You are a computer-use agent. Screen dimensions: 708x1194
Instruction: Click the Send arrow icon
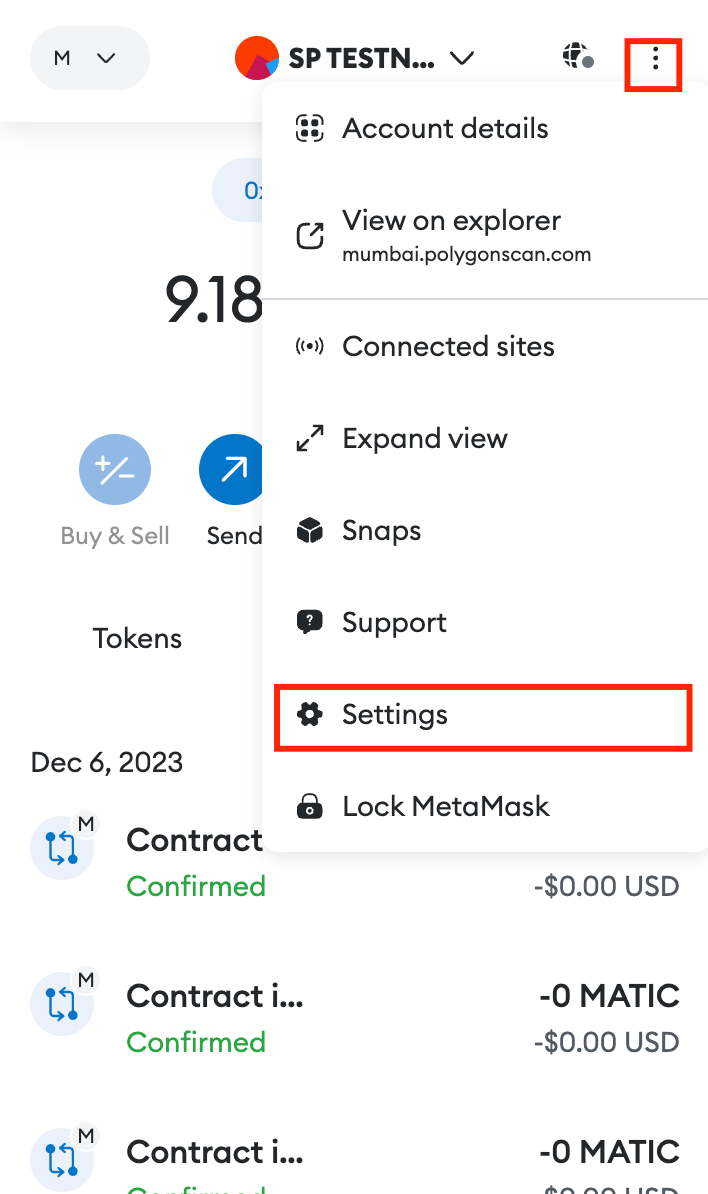232,469
